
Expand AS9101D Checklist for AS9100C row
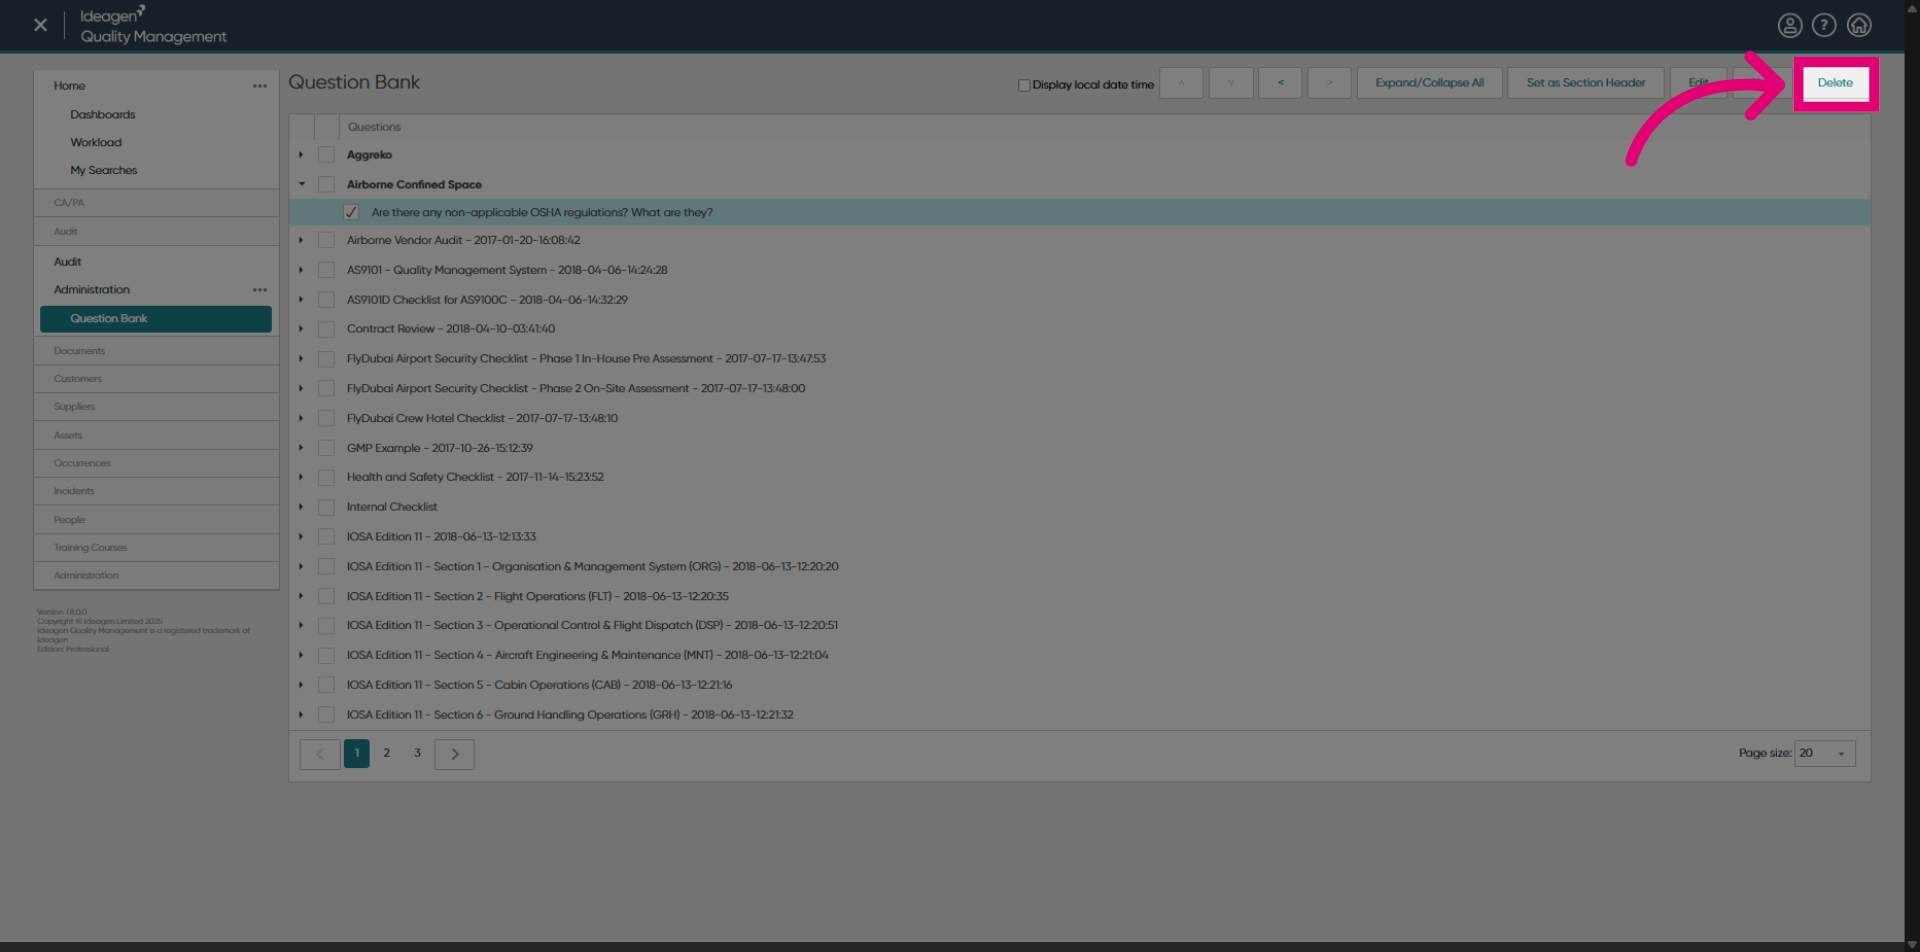pos(301,299)
